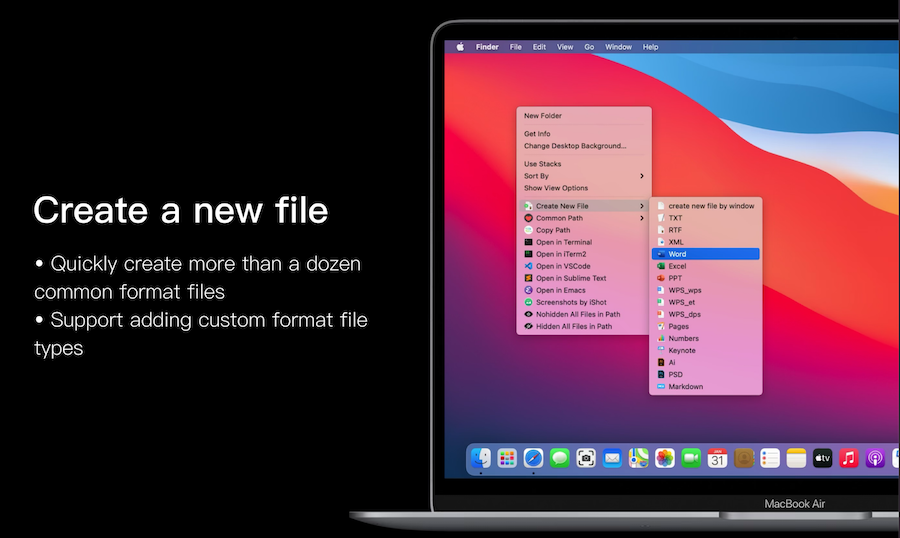The height and width of the screenshot is (538, 900).
Task: Click the iShot screenshots icon
Action: point(528,302)
